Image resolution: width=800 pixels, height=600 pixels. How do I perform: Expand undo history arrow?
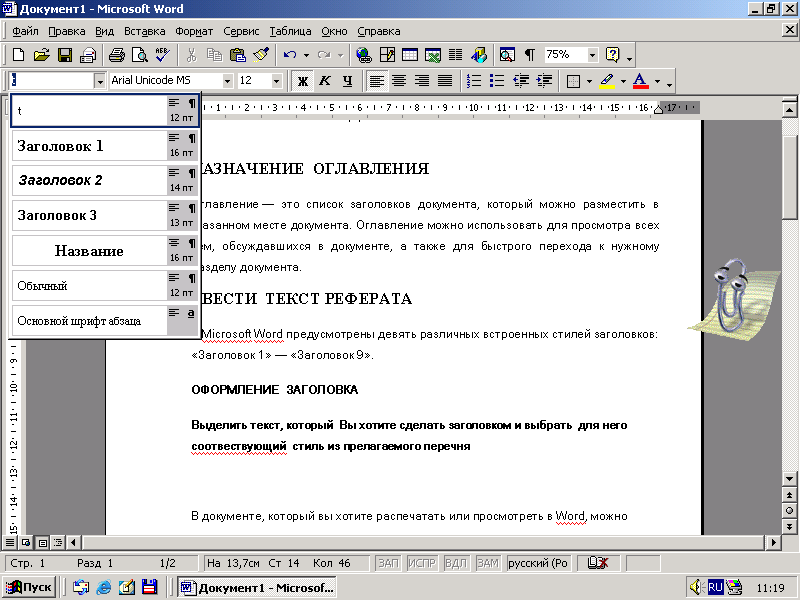pos(306,55)
